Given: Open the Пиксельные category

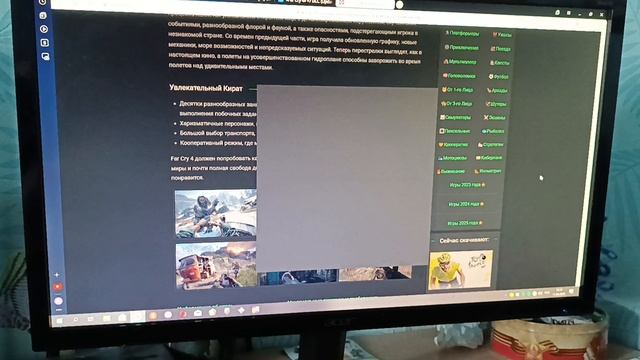Looking at the screenshot, I should pyautogui.click(x=454, y=131).
